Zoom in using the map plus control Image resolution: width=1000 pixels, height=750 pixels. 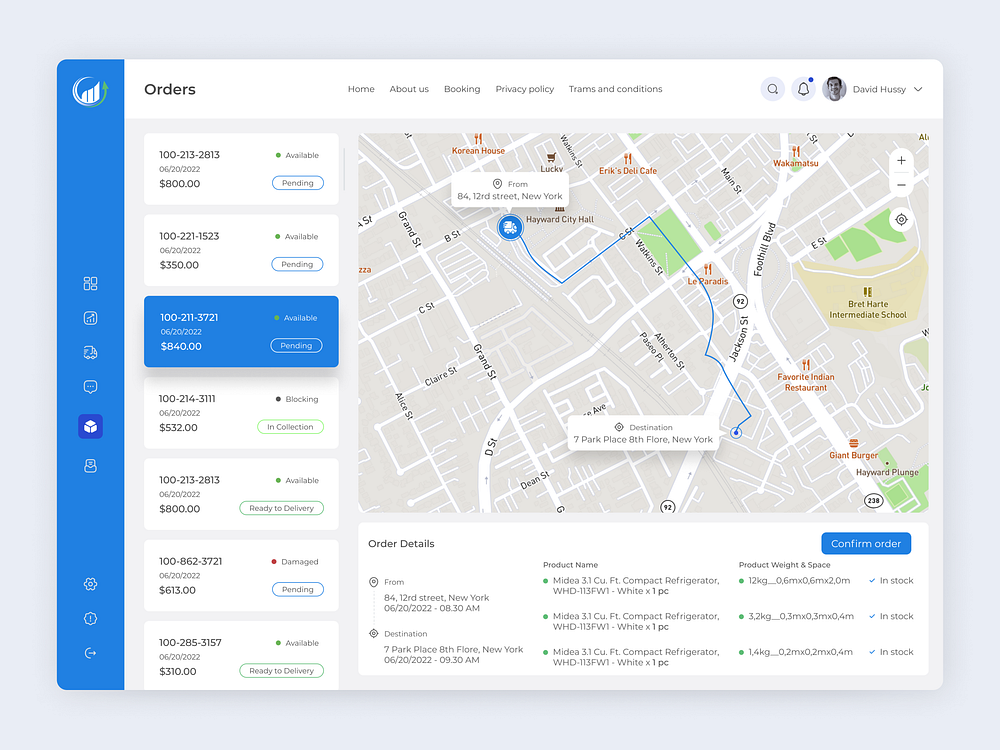point(901,160)
